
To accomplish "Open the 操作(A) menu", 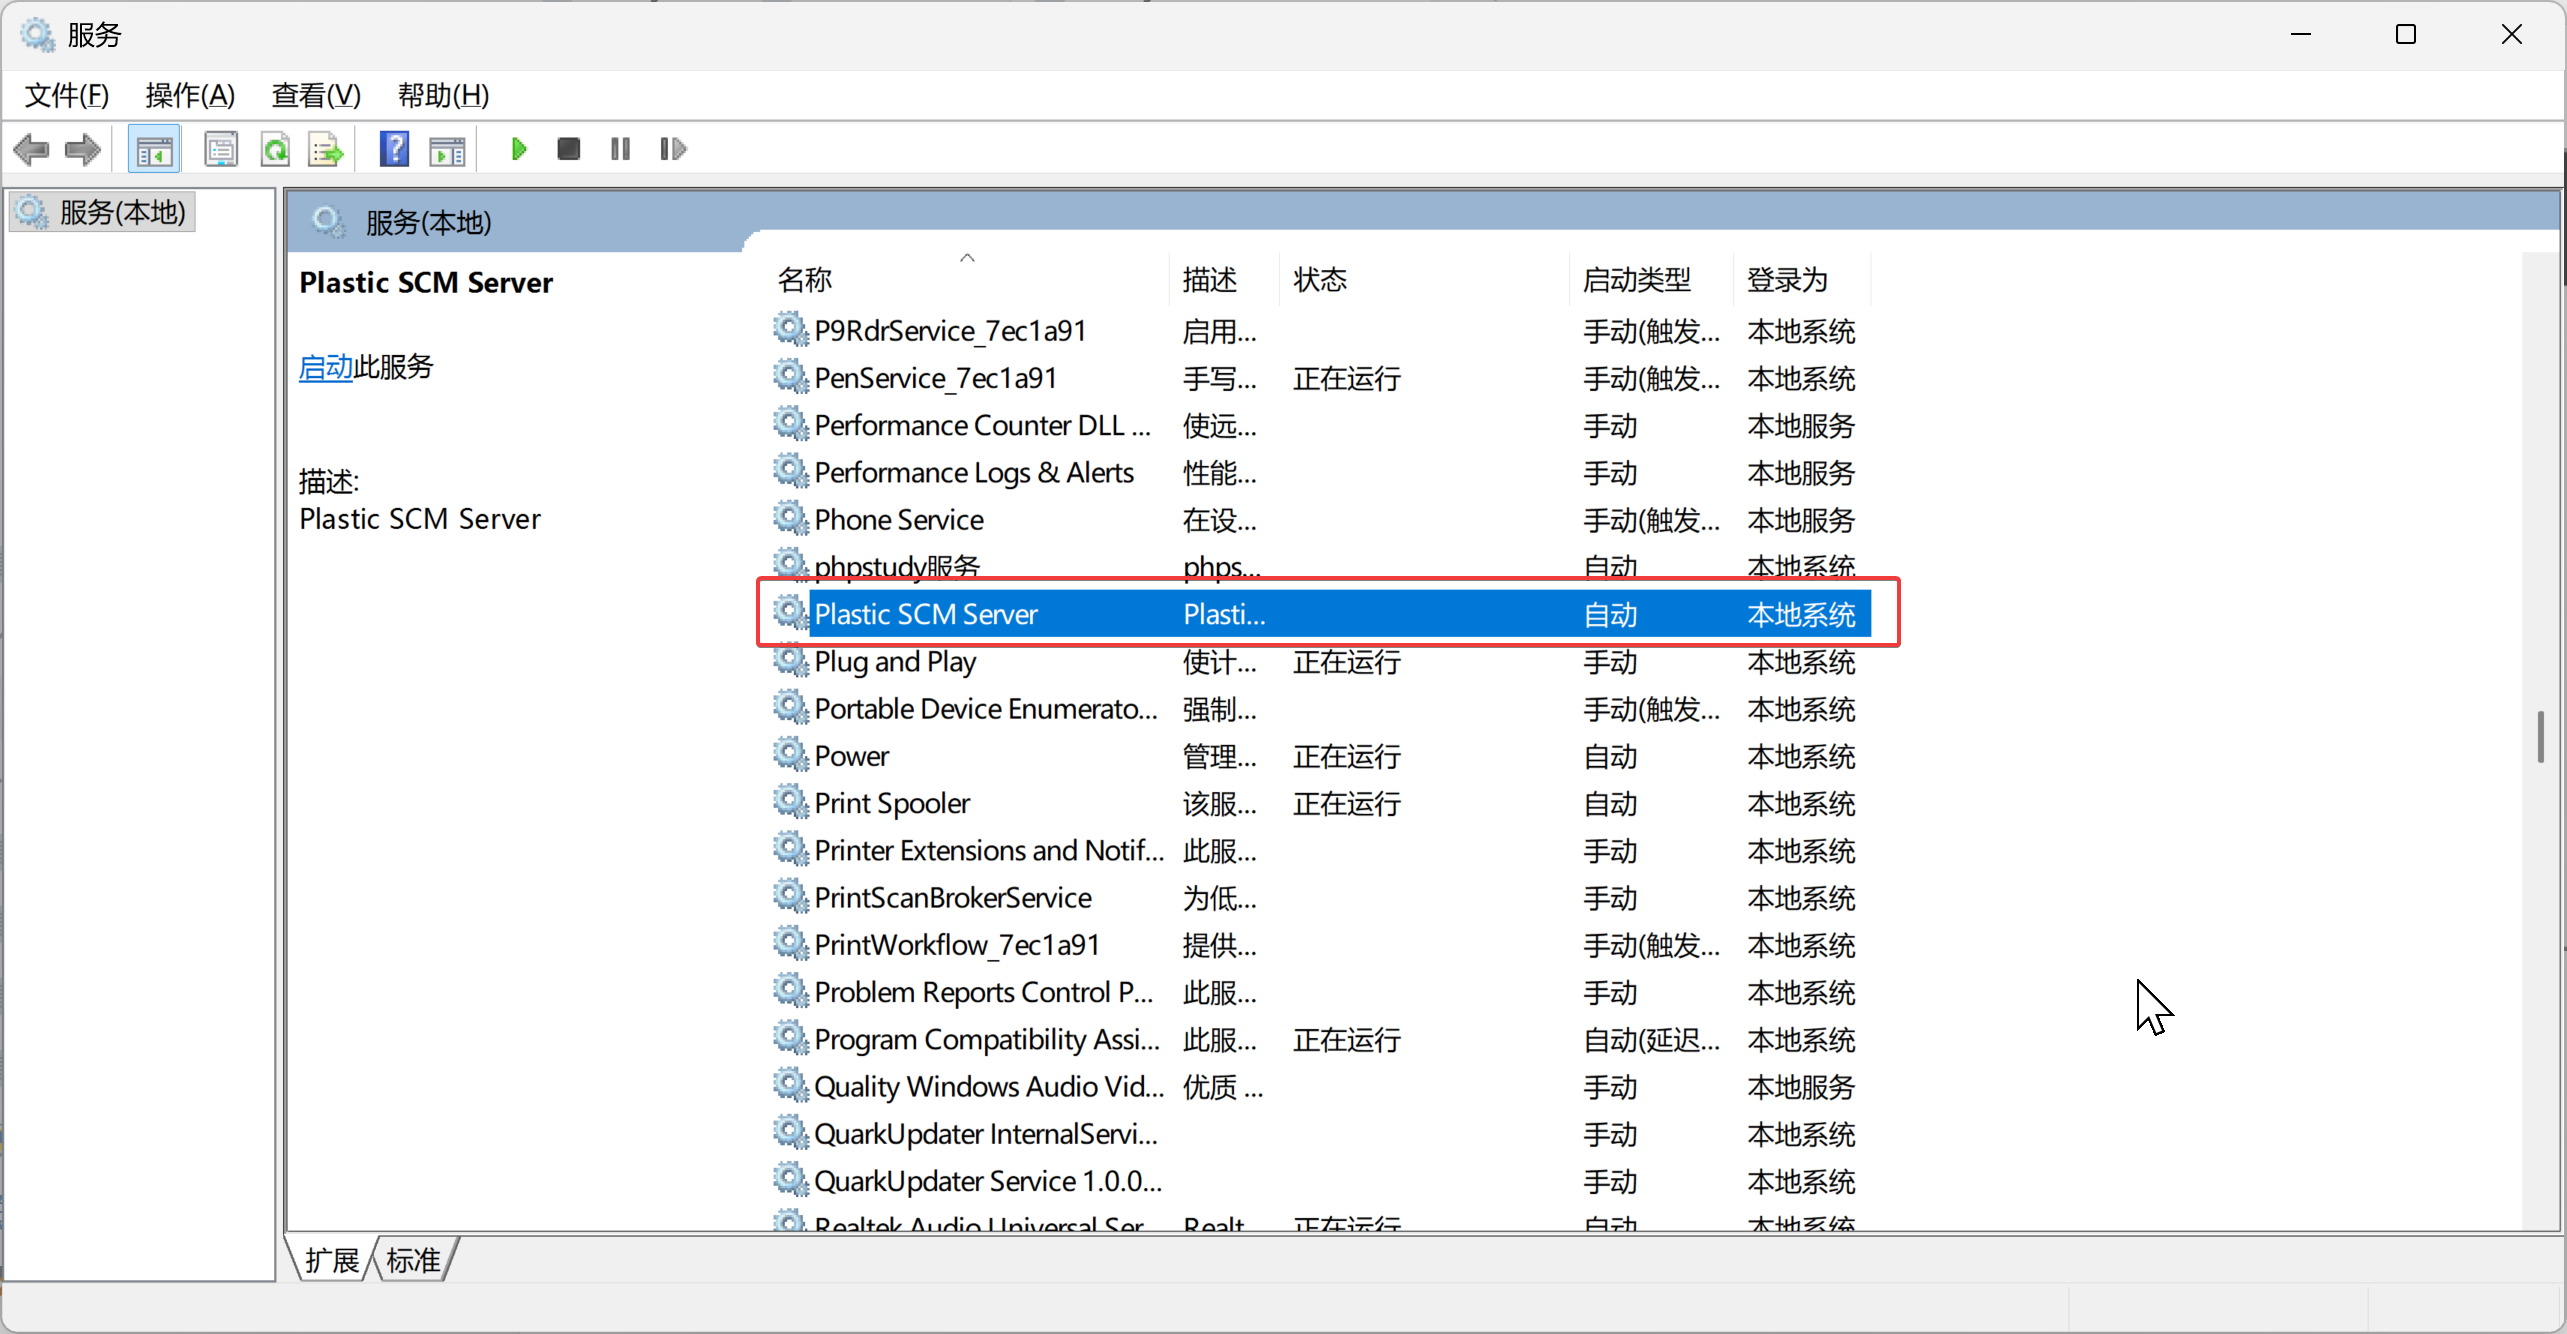I will (190, 95).
